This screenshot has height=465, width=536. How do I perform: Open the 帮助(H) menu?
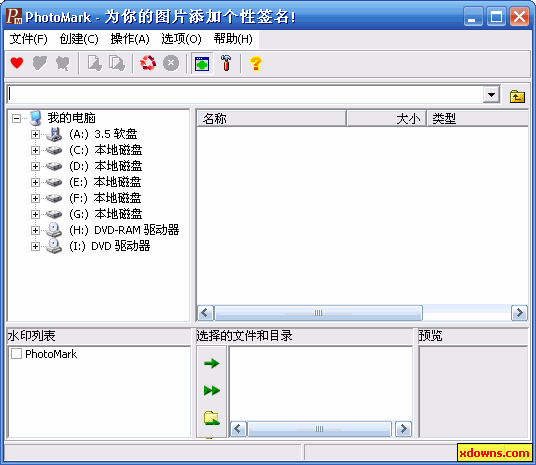click(233, 39)
